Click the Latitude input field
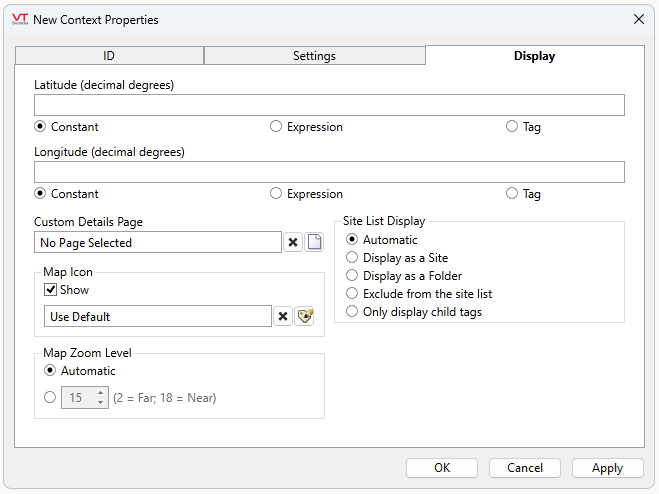This screenshot has height=494, width=659. (x=329, y=105)
